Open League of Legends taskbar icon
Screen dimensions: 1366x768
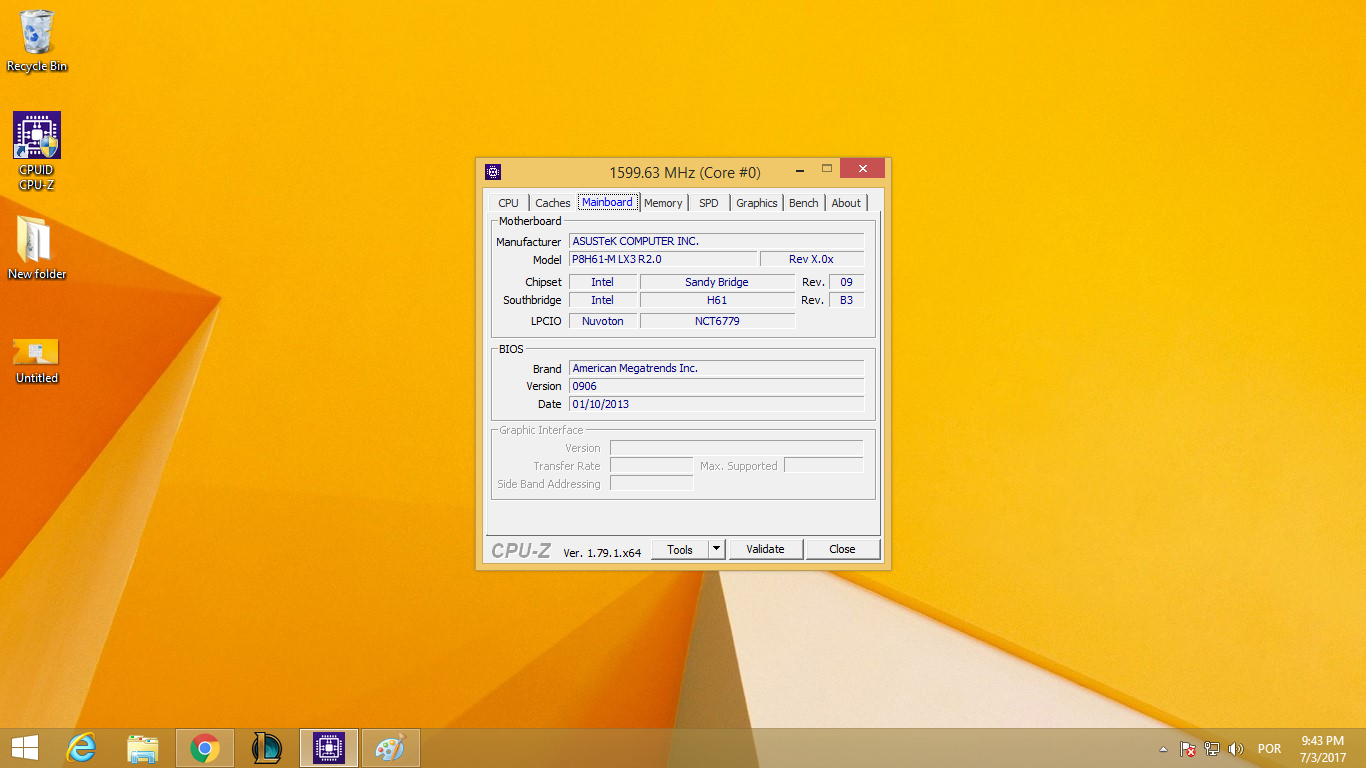pyautogui.click(x=267, y=748)
